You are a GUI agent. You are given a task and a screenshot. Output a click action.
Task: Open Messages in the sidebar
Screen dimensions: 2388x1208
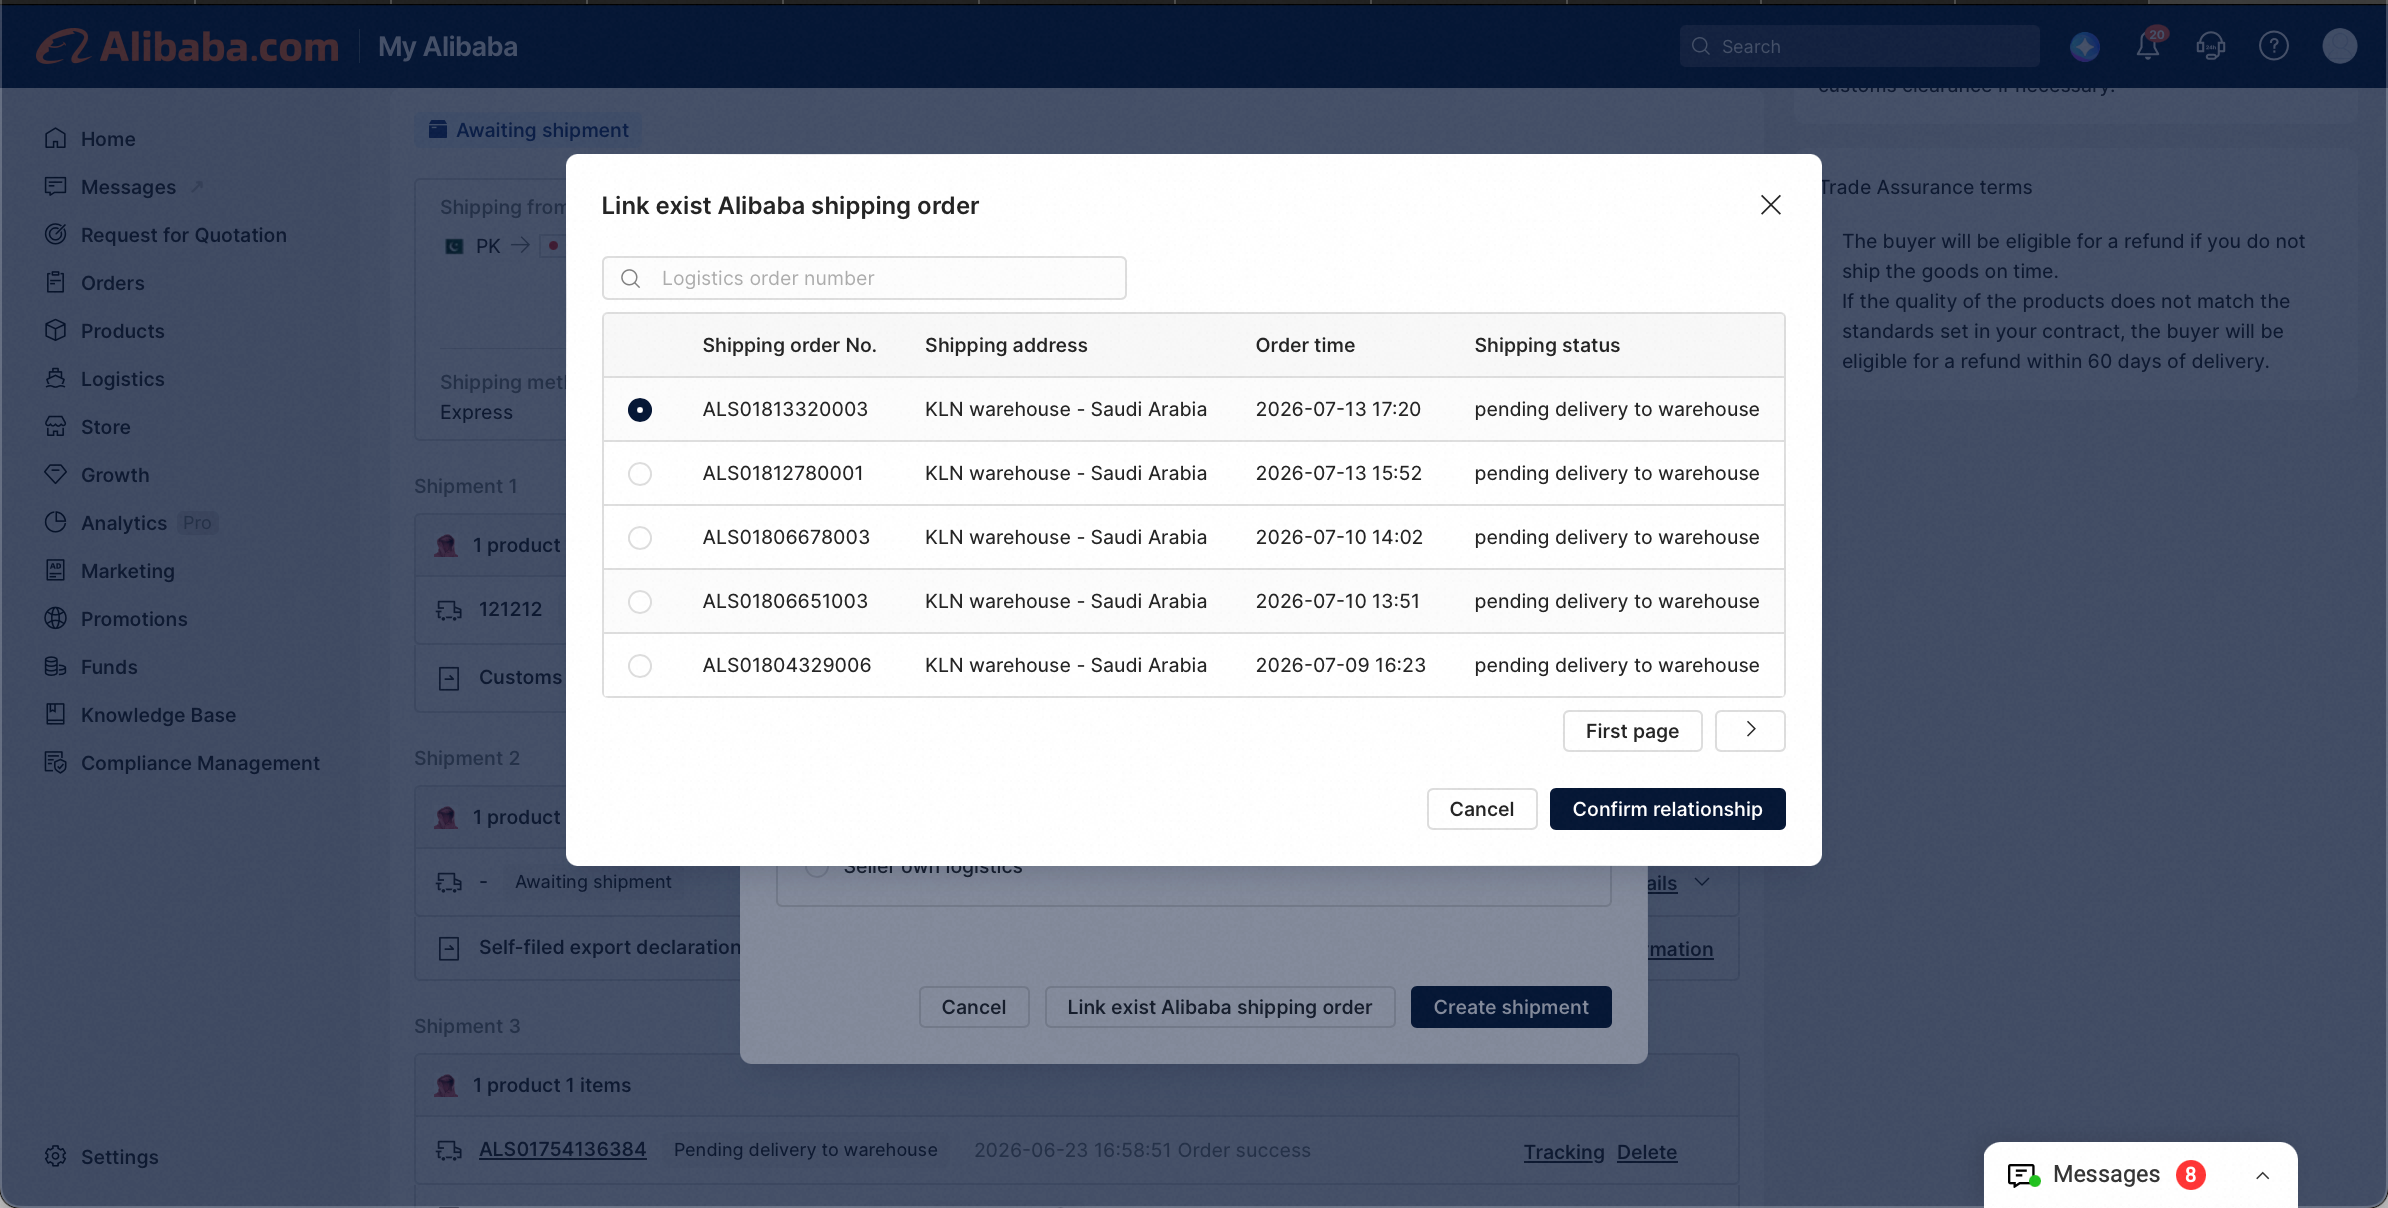point(128,187)
